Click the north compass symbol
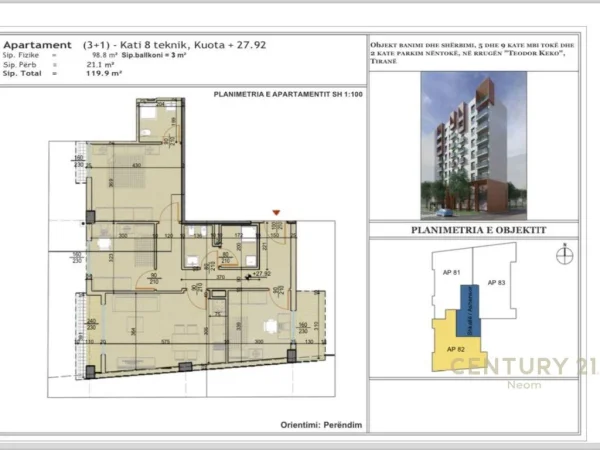This screenshot has height=450, width=600. [x=565, y=255]
